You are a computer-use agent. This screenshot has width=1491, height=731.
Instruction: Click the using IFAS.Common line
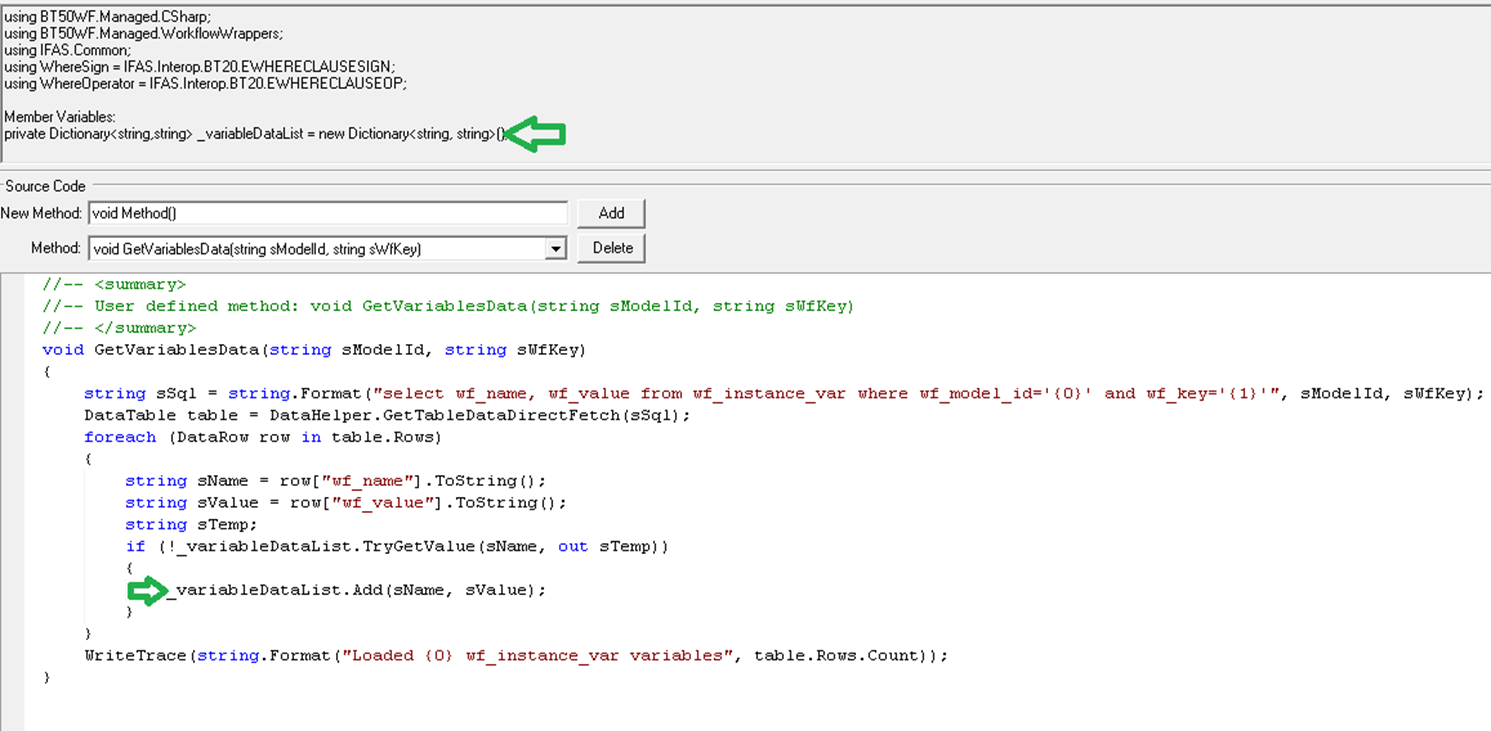[70, 49]
